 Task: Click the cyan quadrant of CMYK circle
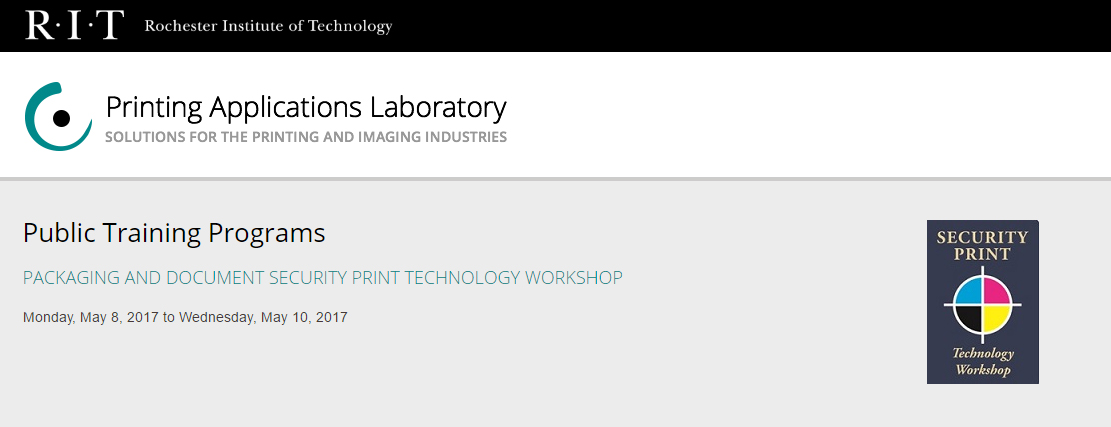970,291
